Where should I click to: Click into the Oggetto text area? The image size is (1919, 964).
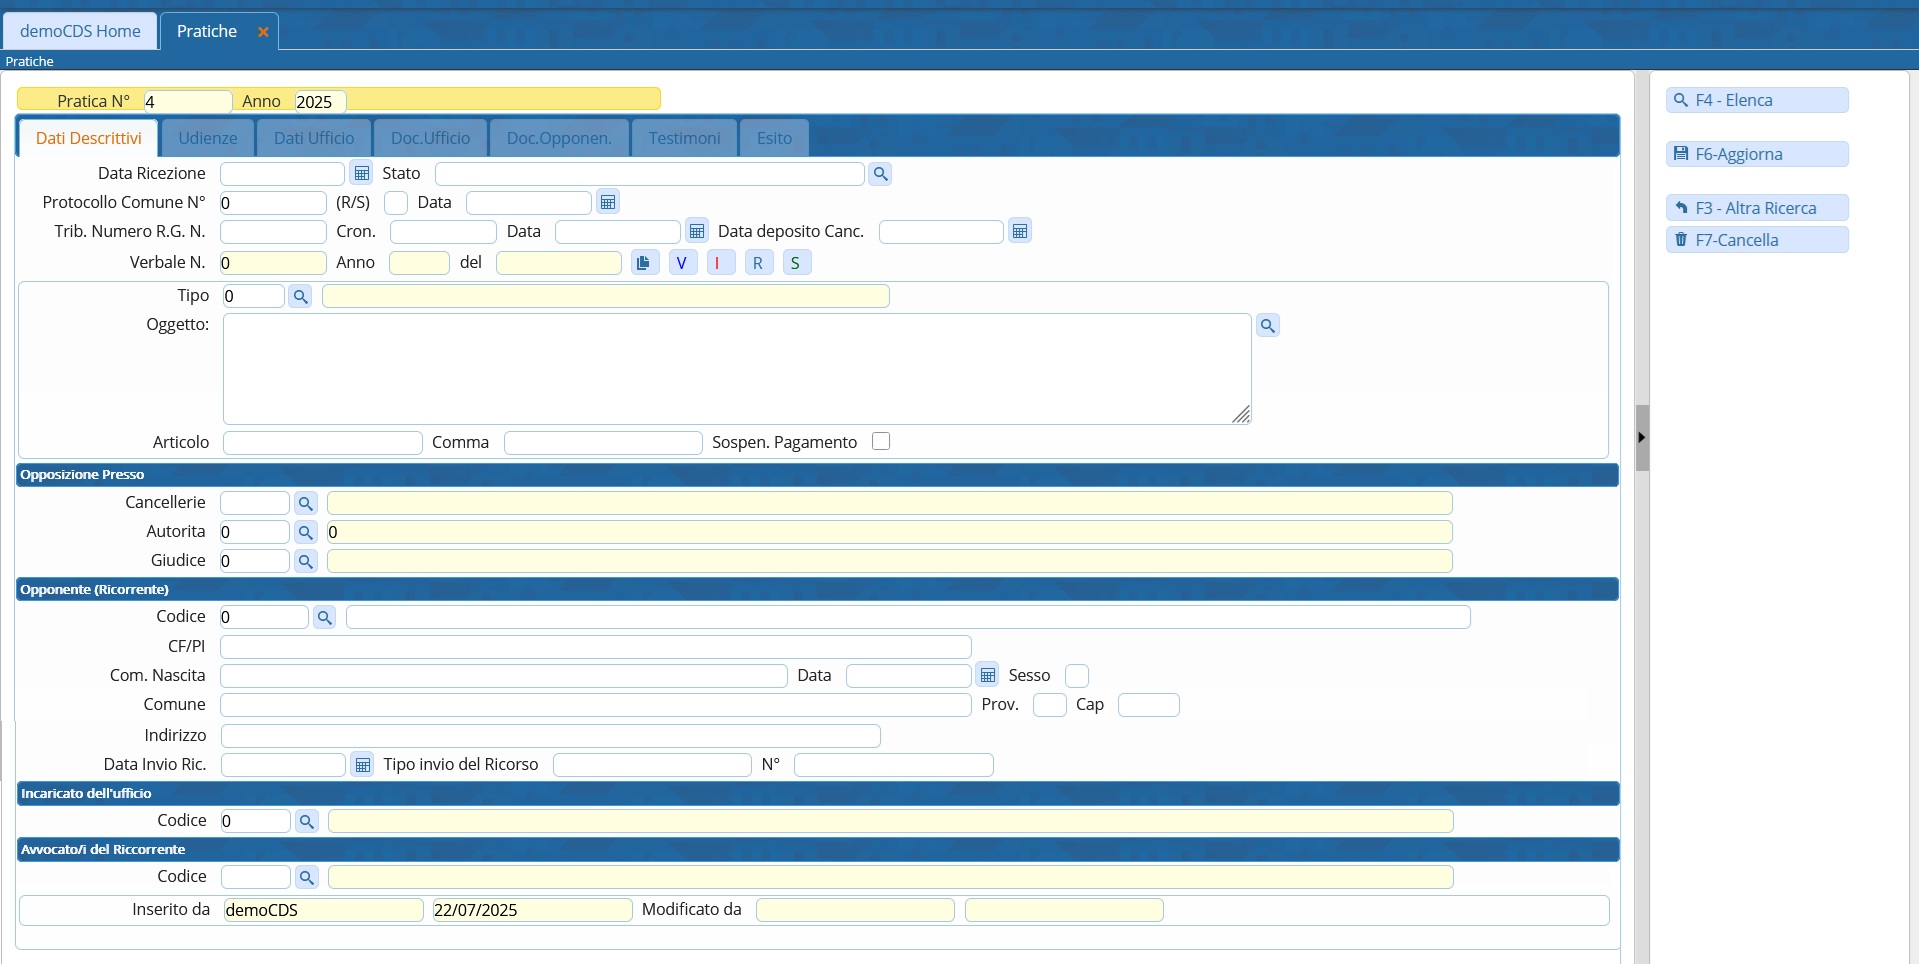pos(736,369)
